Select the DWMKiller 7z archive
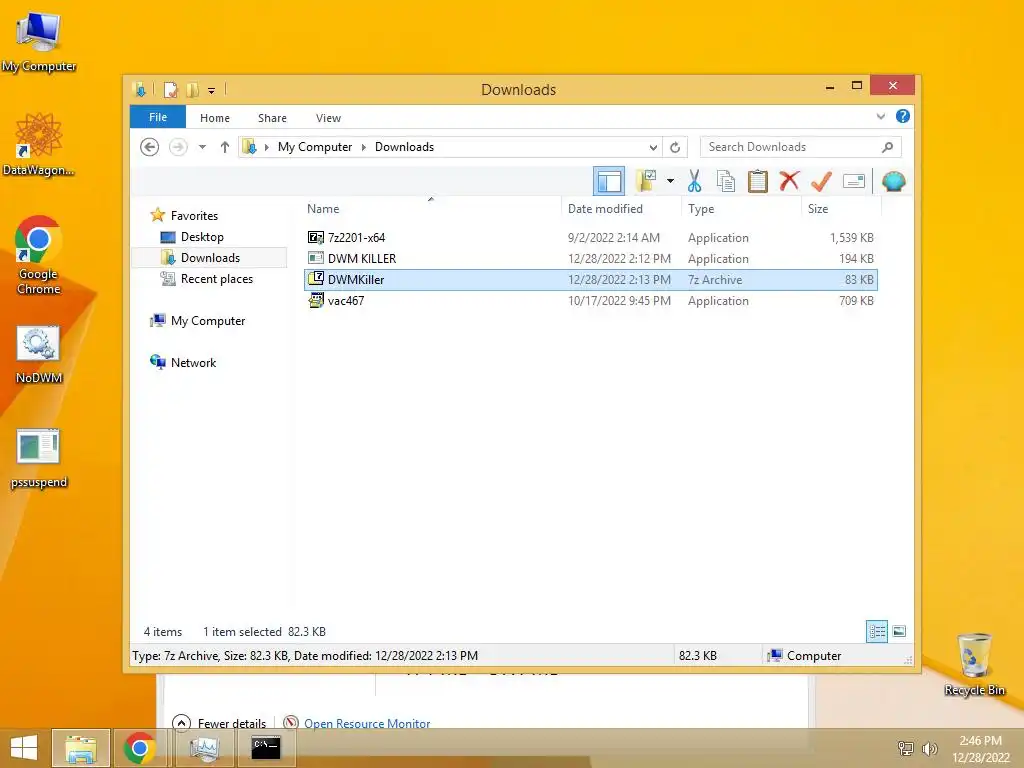The image size is (1024, 768). [591, 280]
